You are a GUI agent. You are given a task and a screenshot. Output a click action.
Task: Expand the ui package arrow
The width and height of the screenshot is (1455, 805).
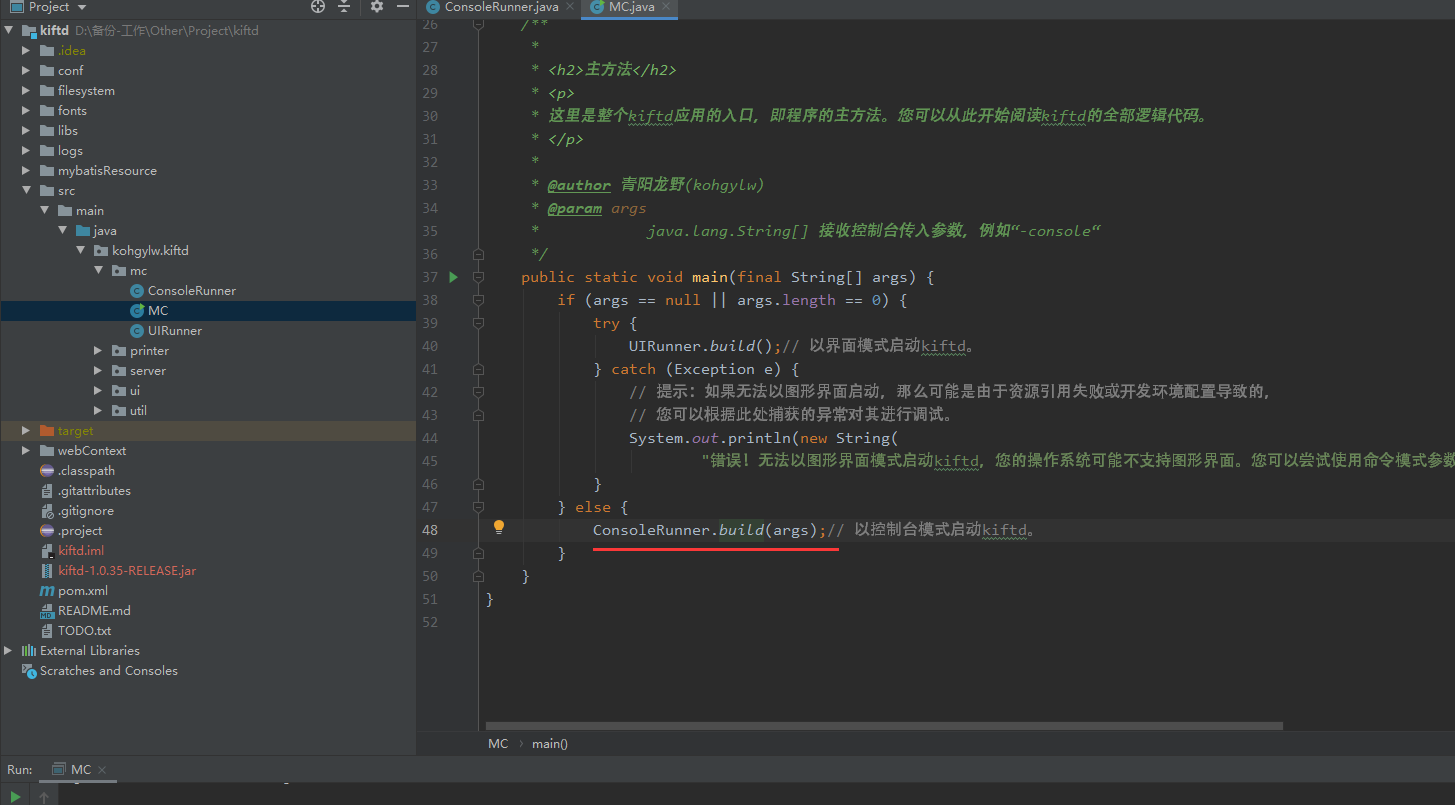pos(99,390)
